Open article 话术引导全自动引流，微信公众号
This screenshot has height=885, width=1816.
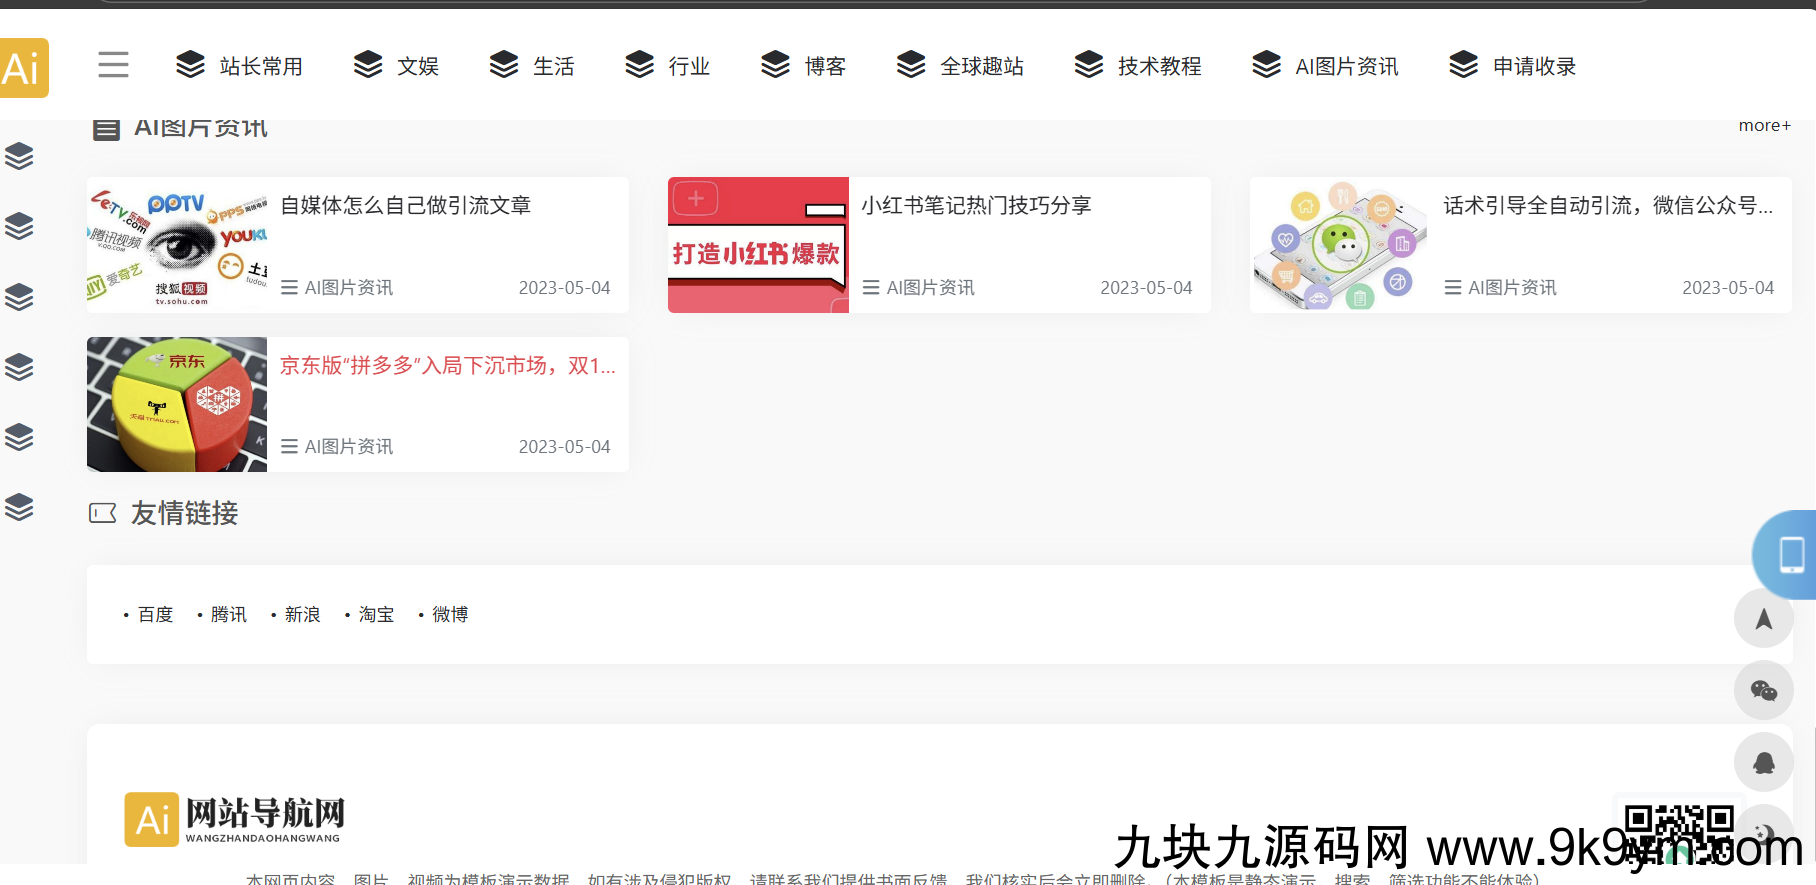[1608, 205]
